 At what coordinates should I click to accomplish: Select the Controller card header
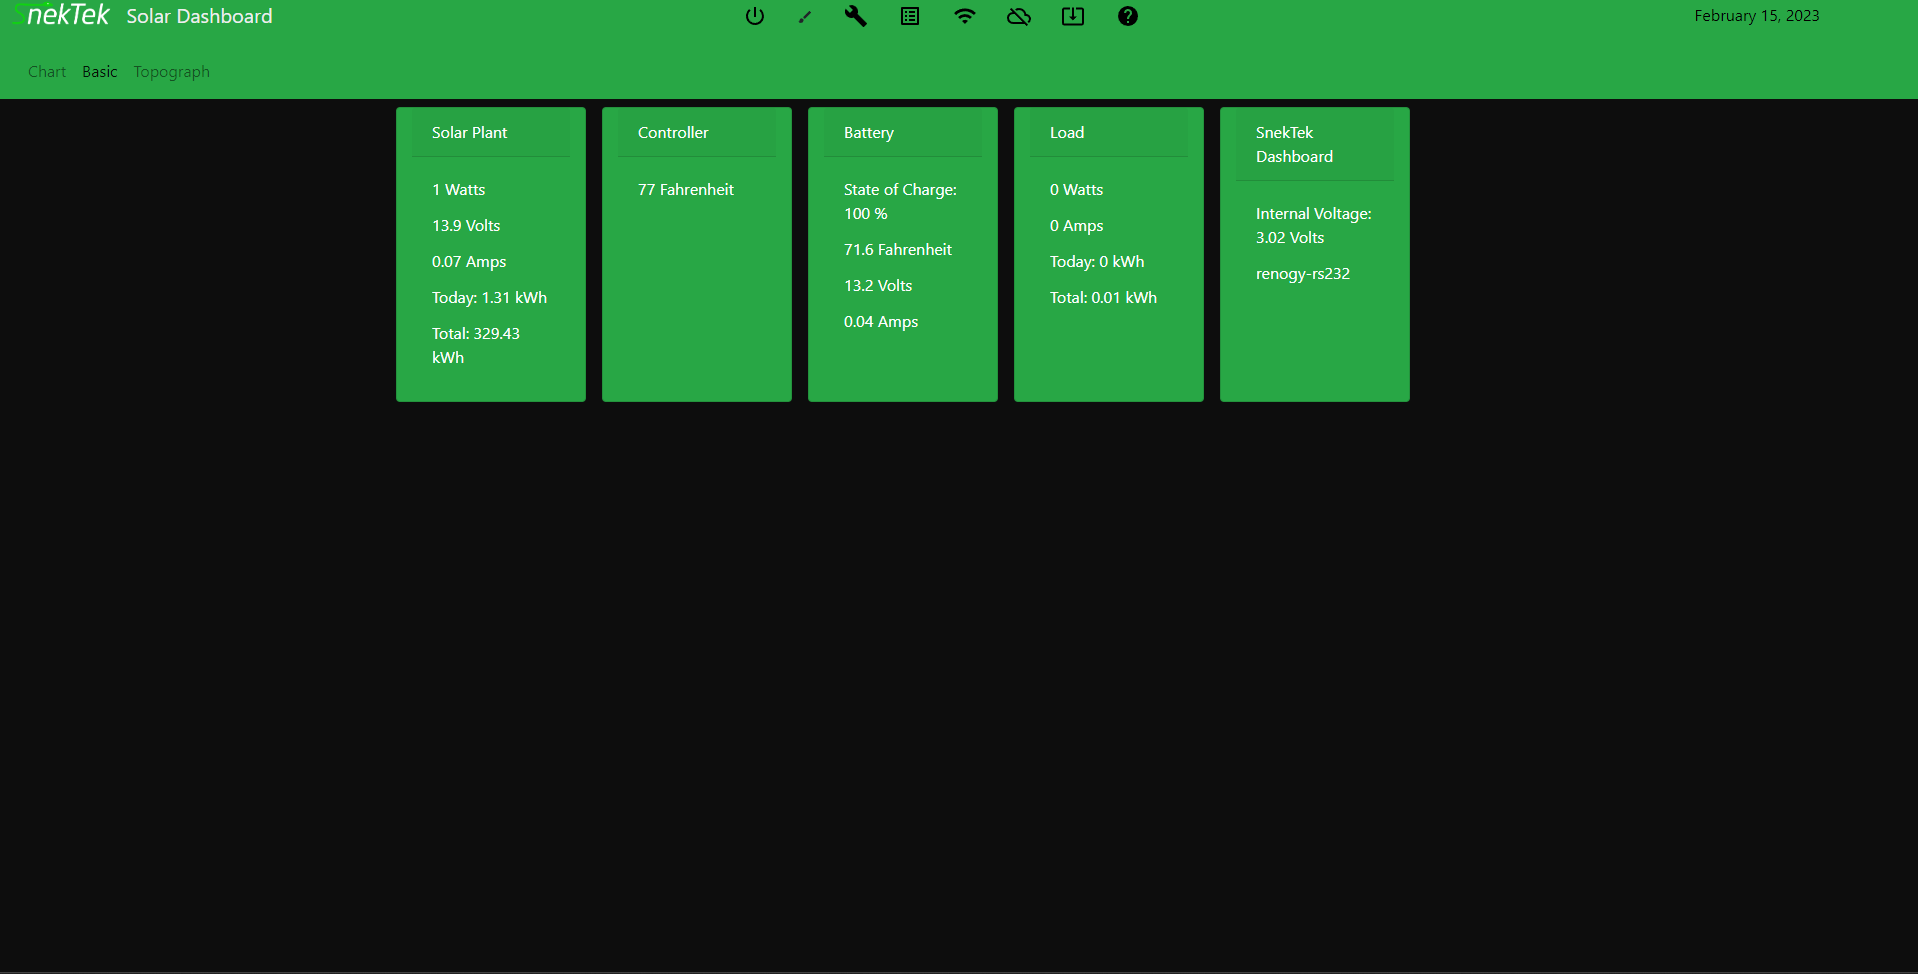[696, 133]
